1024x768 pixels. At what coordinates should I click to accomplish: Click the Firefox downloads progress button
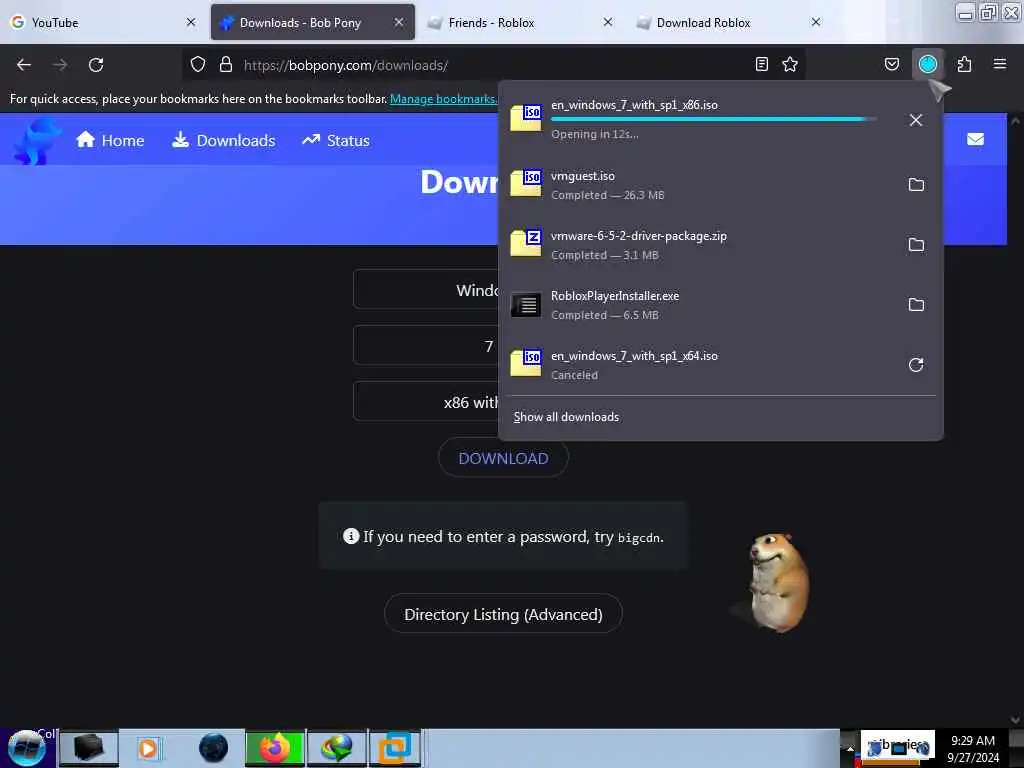click(x=928, y=64)
